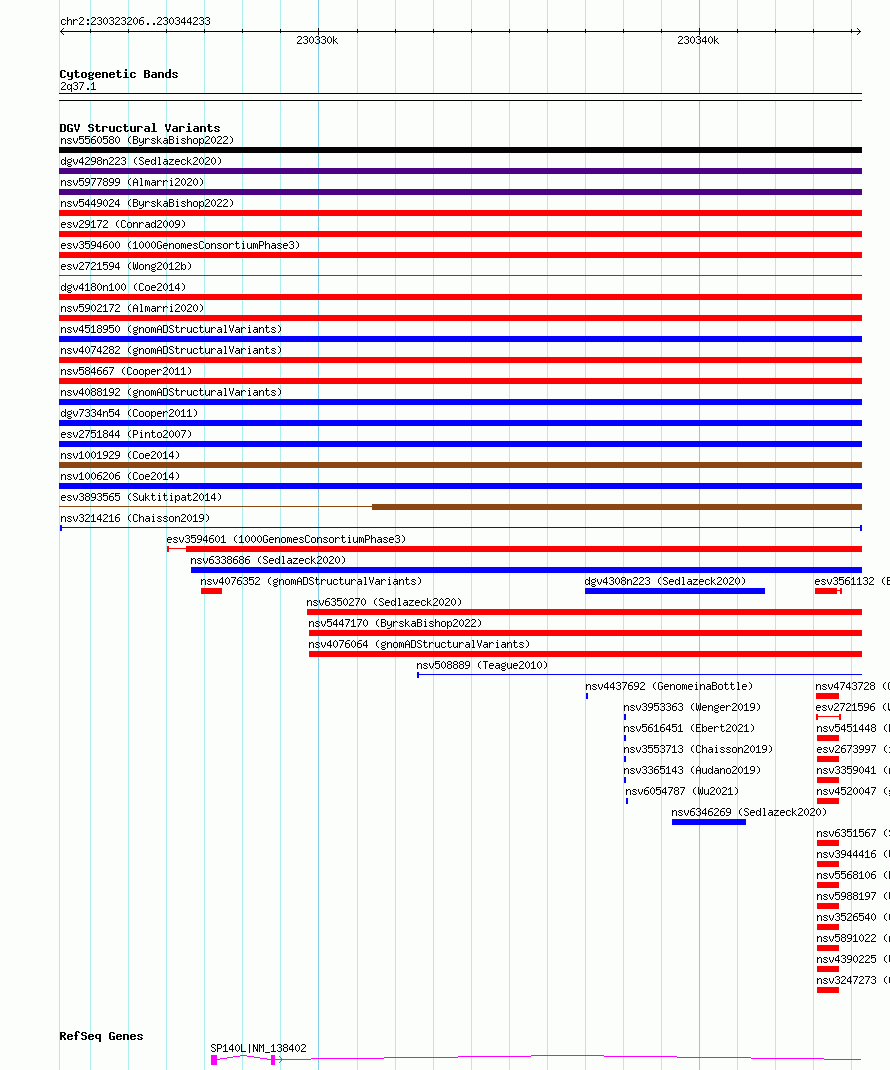Click the blue dgv4308n223 variant bar

[675, 591]
